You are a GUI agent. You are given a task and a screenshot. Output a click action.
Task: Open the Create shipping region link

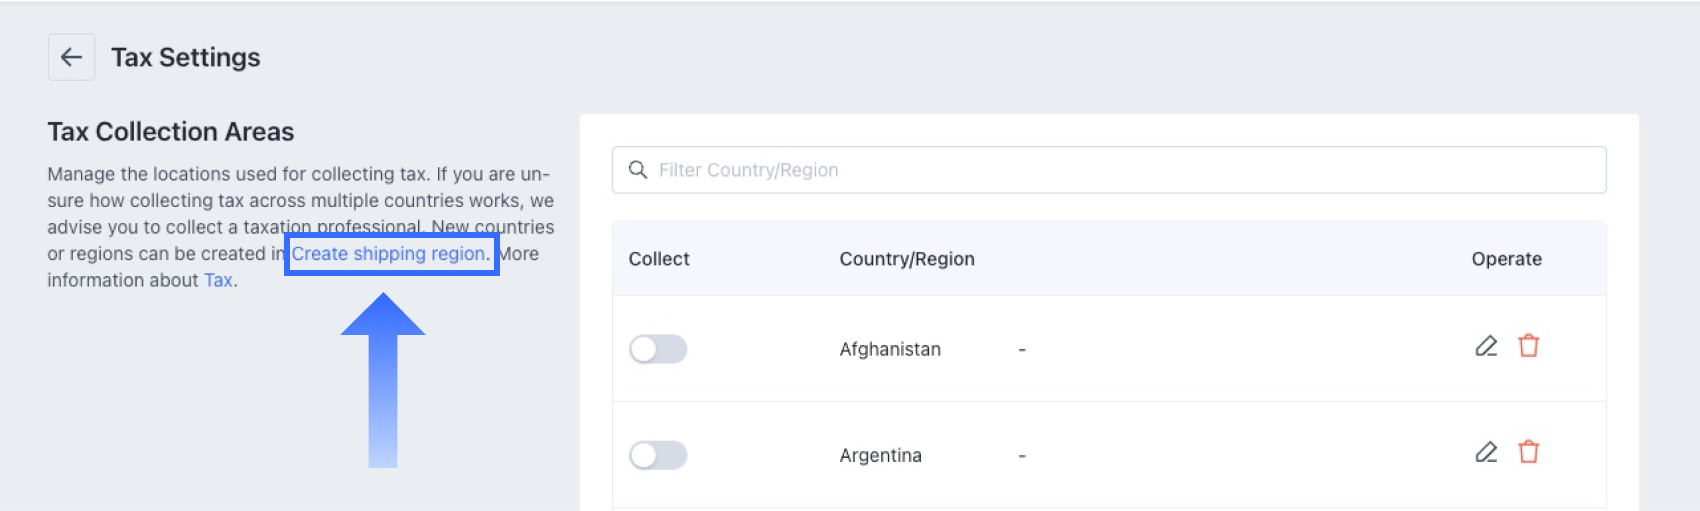pyautogui.click(x=388, y=254)
